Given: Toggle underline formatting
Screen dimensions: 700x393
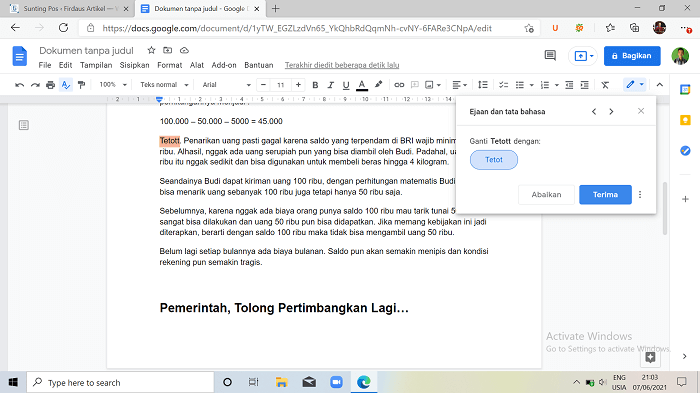Looking at the screenshot, I should 346,85.
